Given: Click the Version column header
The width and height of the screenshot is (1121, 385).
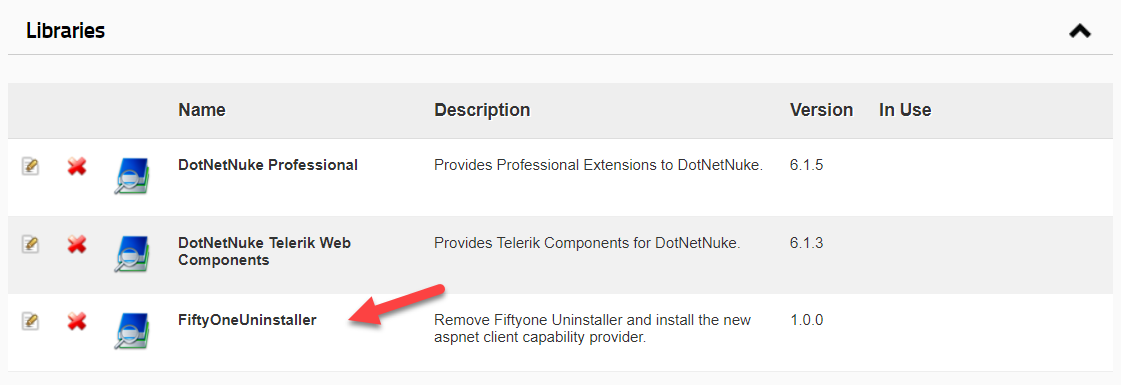Looking at the screenshot, I should click(821, 110).
